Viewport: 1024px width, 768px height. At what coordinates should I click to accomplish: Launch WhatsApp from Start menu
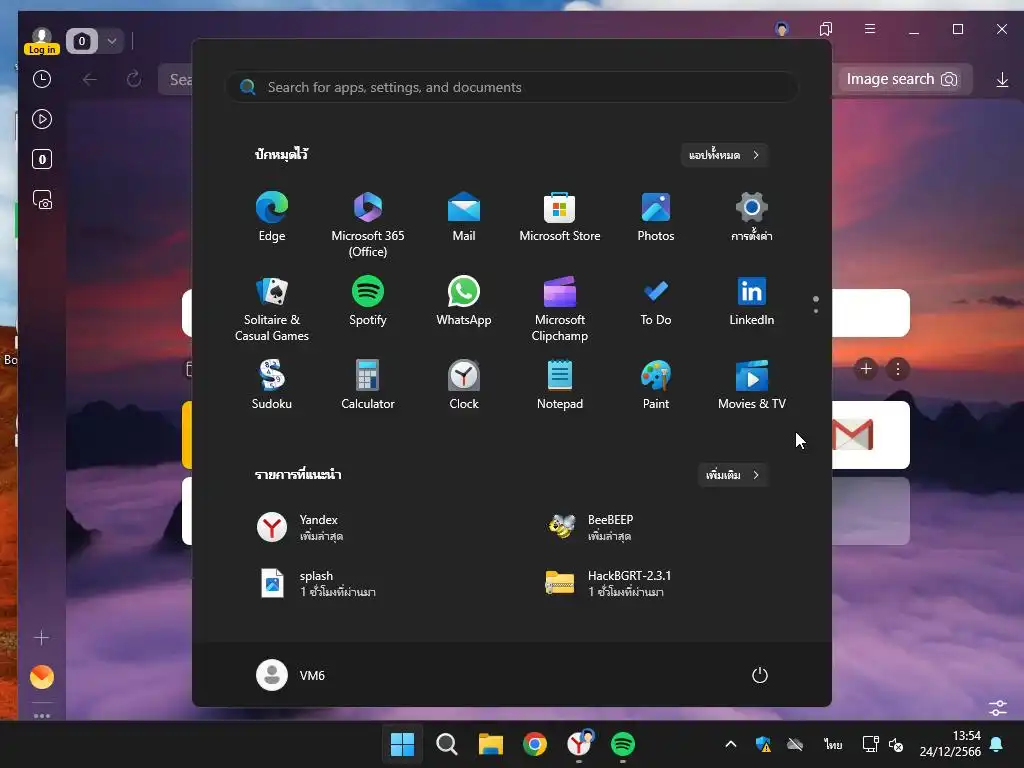(x=464, y=301)
